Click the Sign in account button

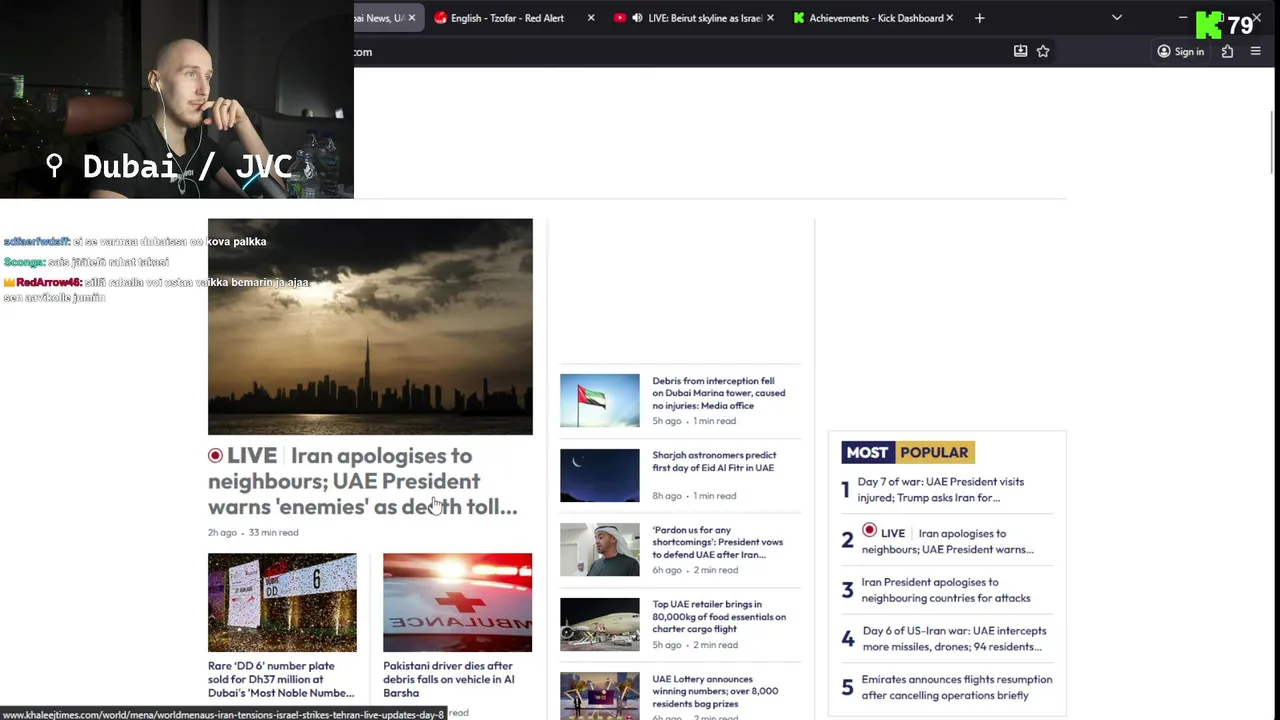[x=1180, y=51]
